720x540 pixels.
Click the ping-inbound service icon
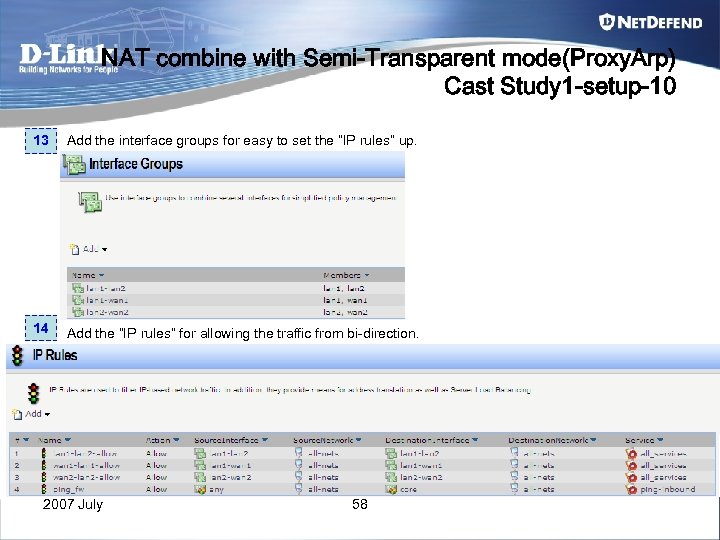click(631, 489)
